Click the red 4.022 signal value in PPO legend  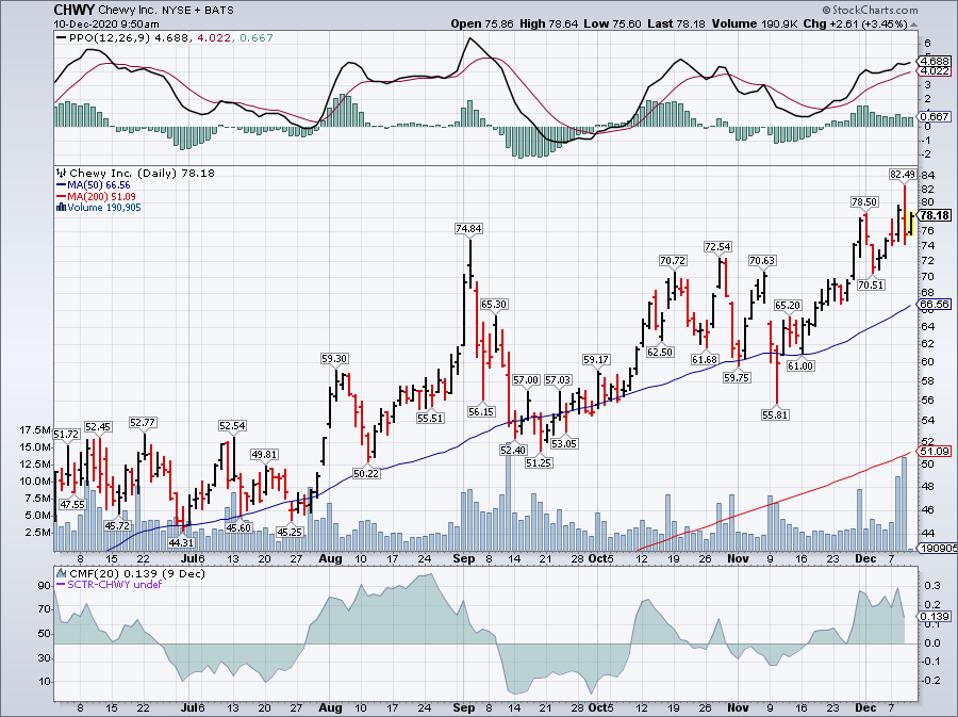coord(214,38)
